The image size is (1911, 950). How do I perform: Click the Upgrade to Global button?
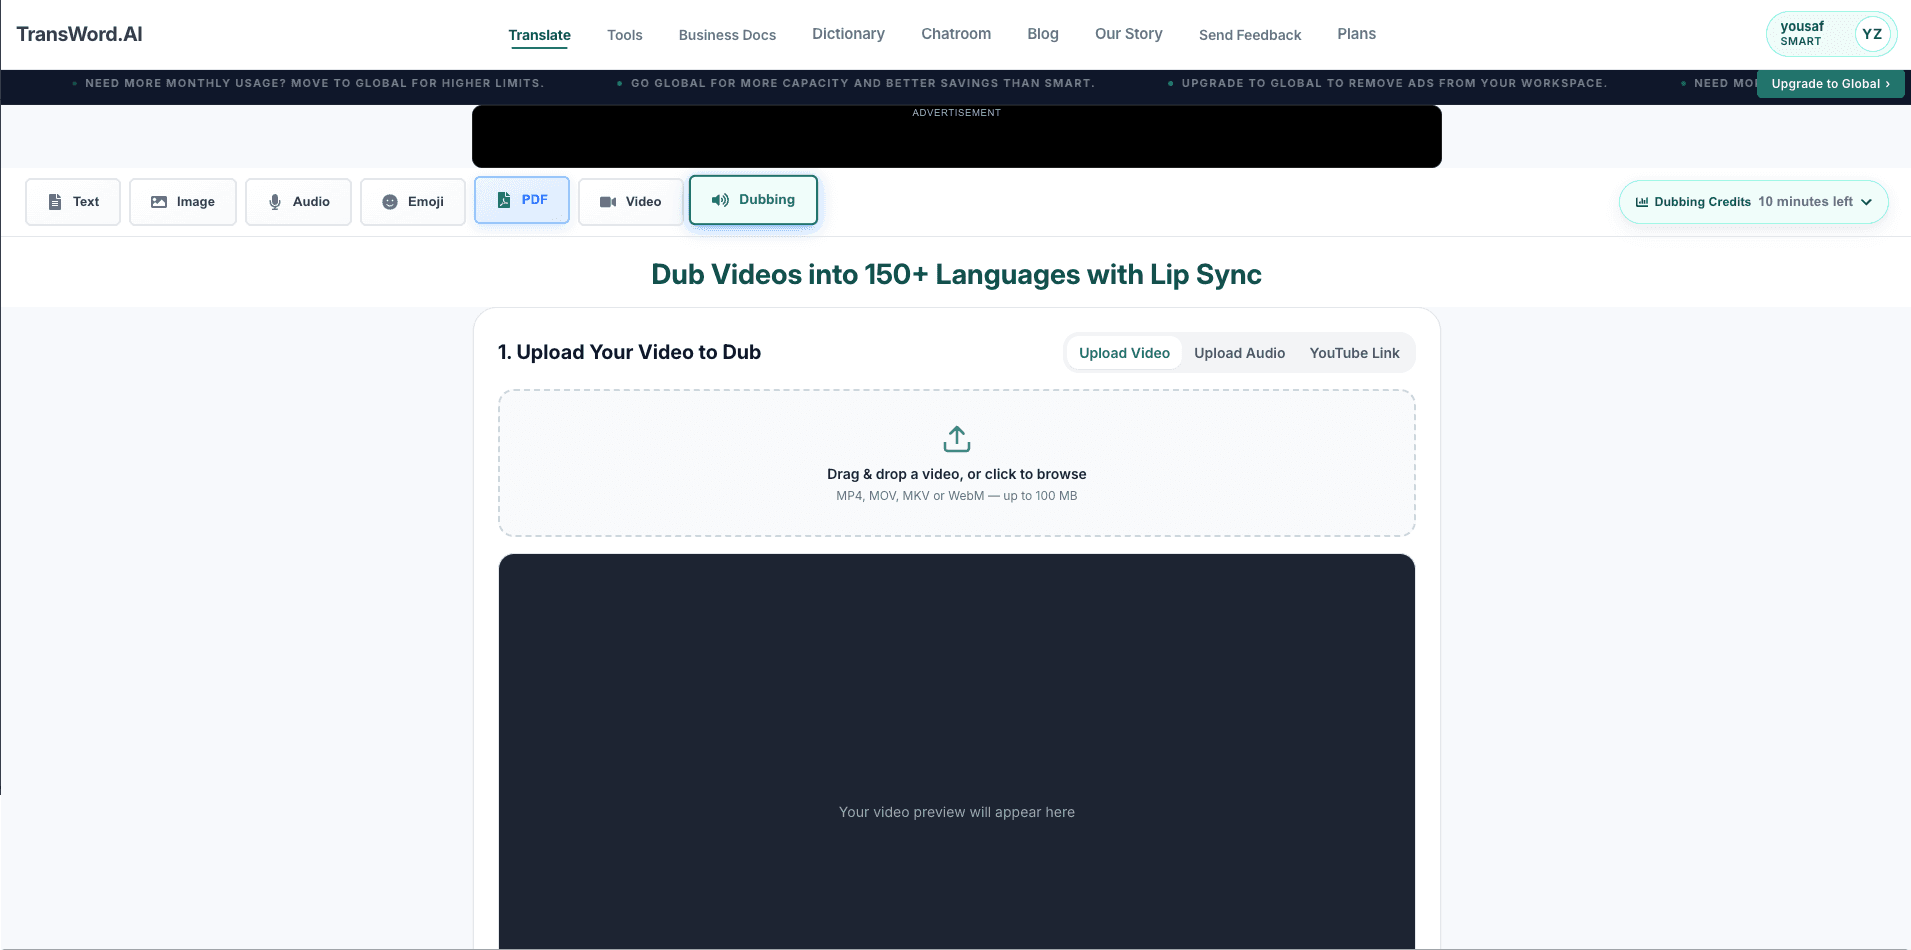(1830, 84)
